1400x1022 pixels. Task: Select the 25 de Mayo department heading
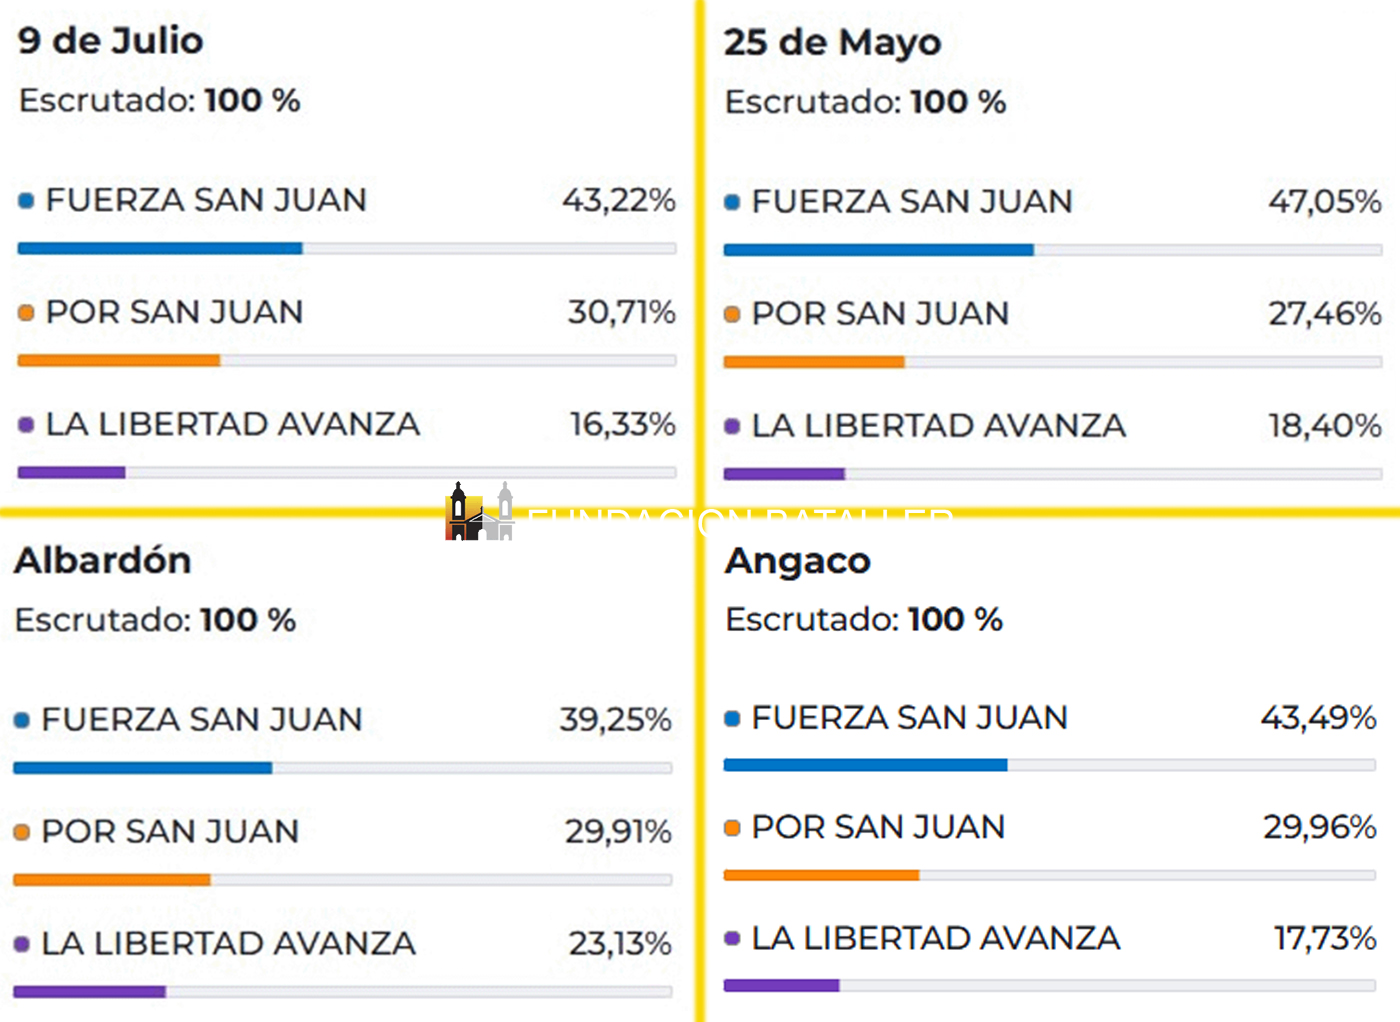pos(832,43)
